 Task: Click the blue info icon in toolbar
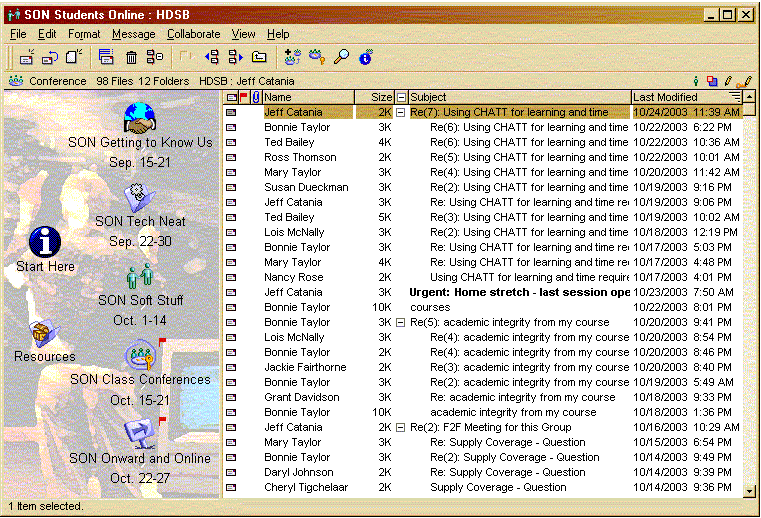[366, 57]
